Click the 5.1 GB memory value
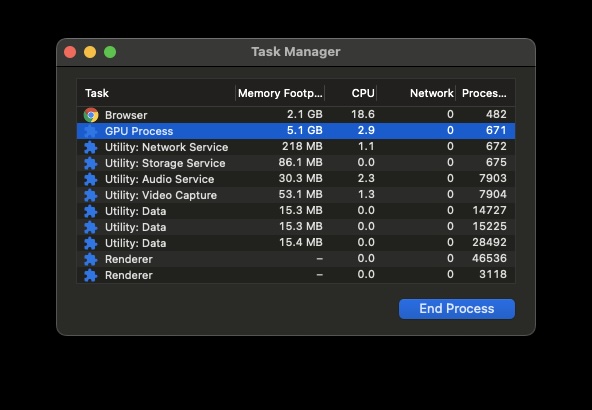This screenshot has height=410, width=592. pyautogui.click(x=305, y=130)
